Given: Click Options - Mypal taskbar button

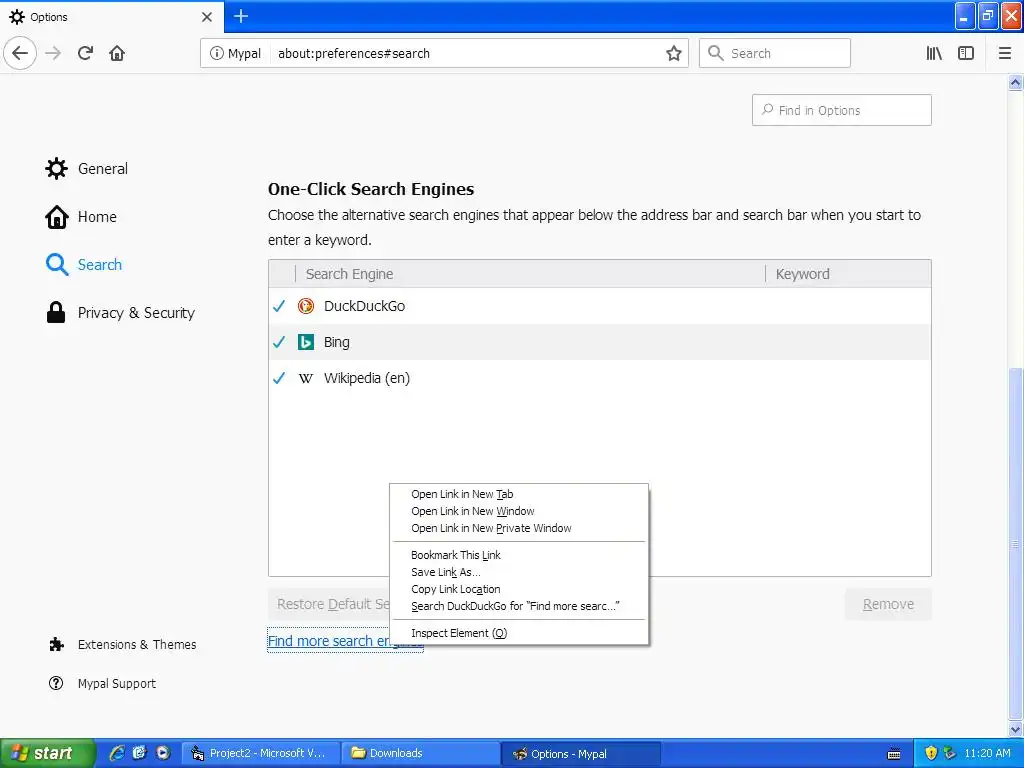Looking at the screenshot, I should pyautogui.click(x=582, y=754).
